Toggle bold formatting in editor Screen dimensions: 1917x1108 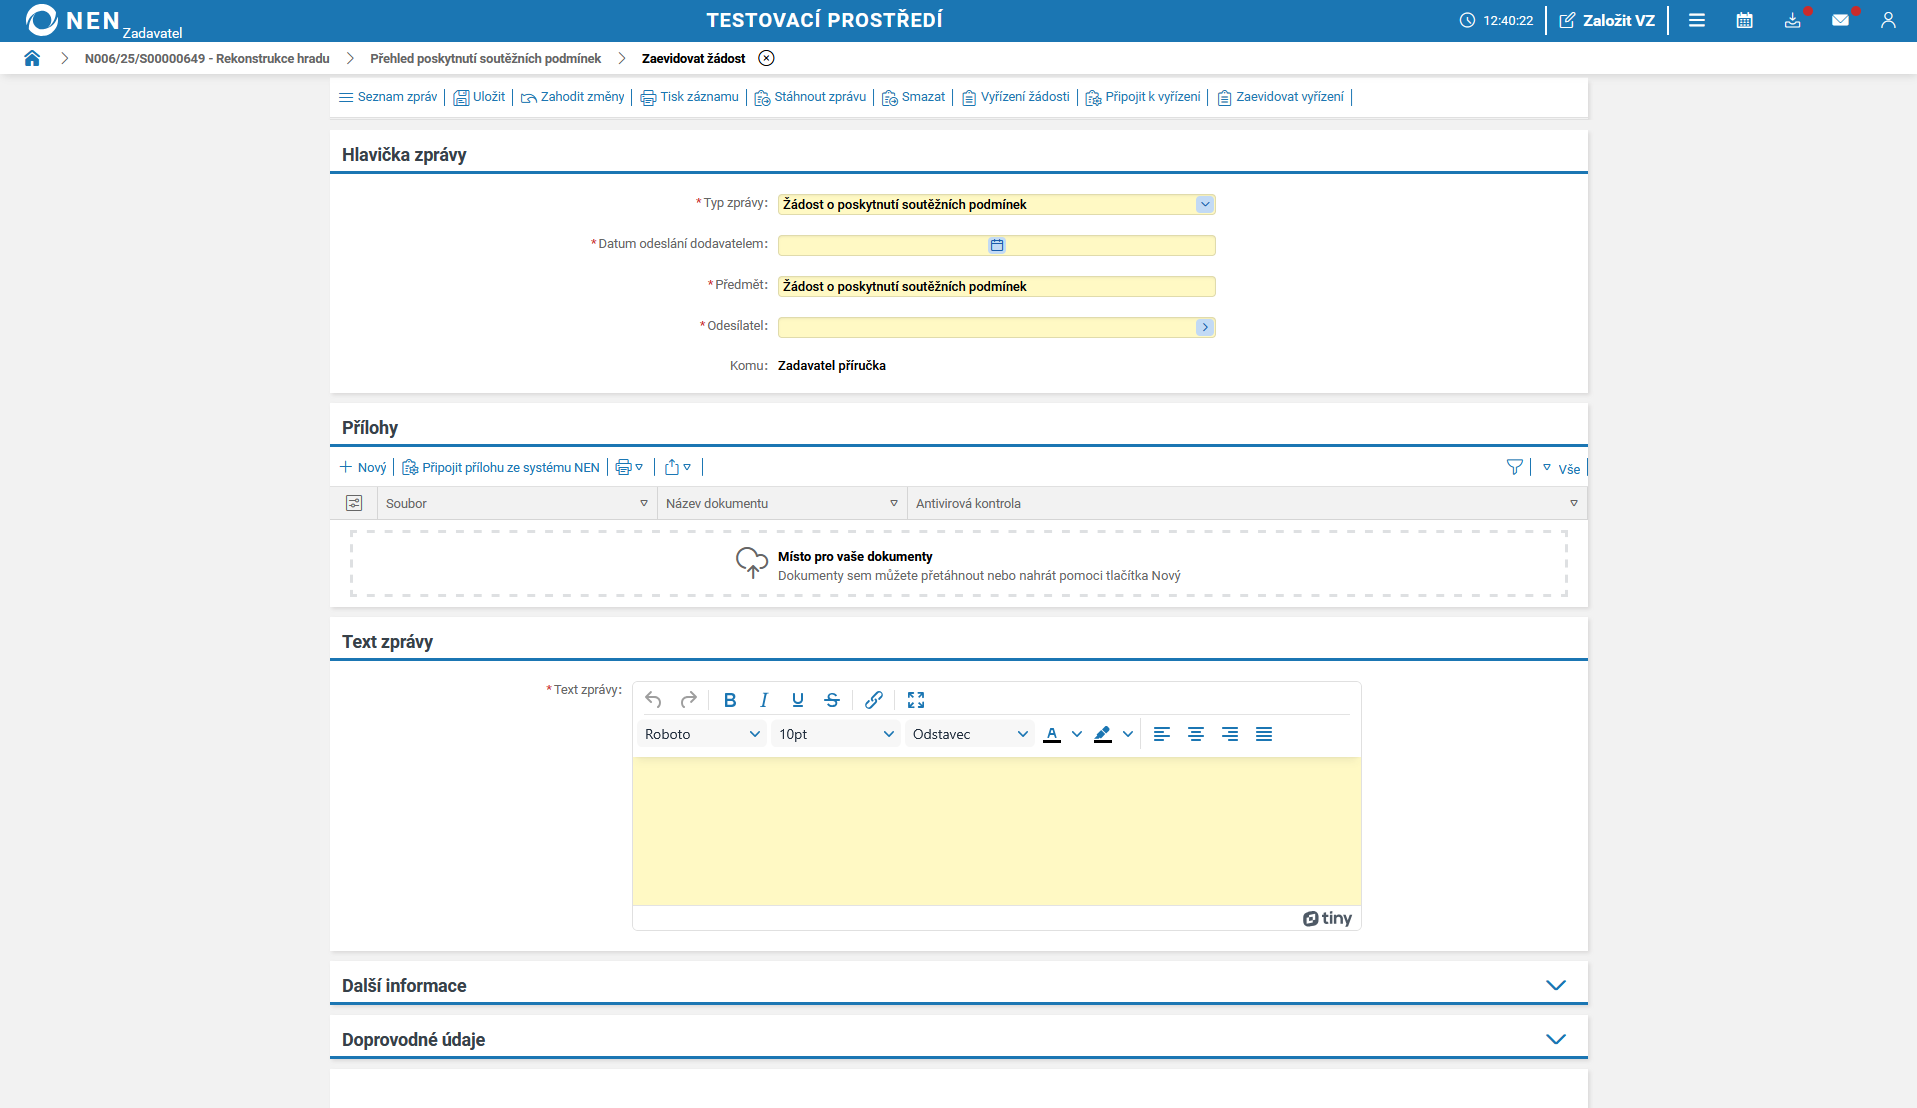point(729,700)
